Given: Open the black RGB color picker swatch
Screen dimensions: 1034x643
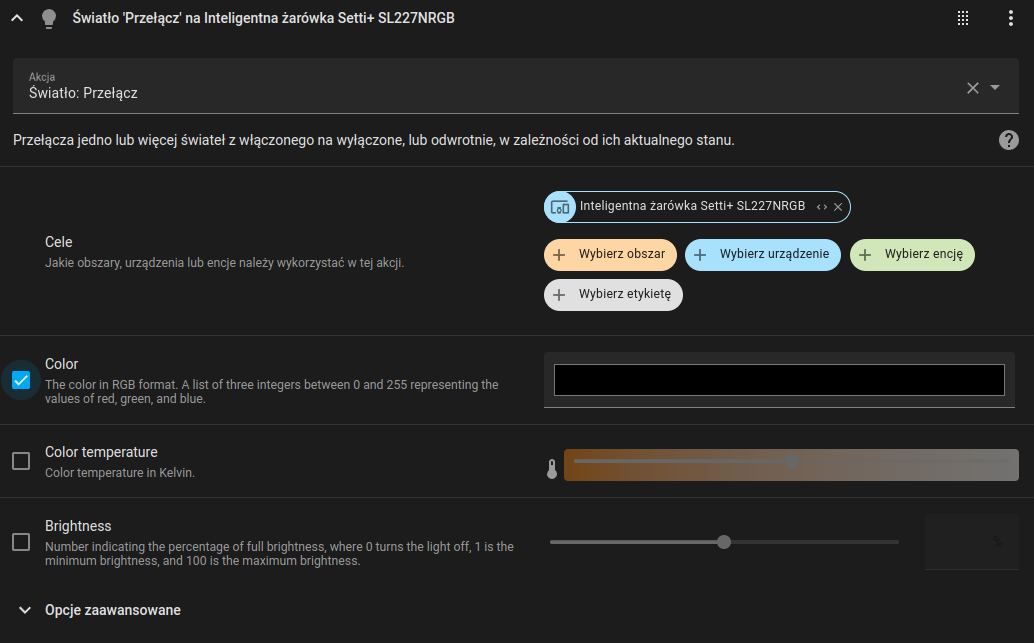Looking at the screenshot, I should coord(779,380).
